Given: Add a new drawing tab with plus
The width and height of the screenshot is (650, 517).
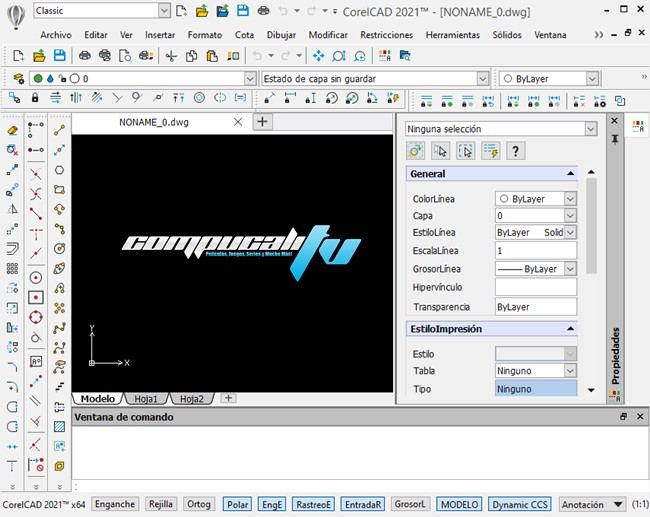Looking at the screenshot, I should 262,122.
